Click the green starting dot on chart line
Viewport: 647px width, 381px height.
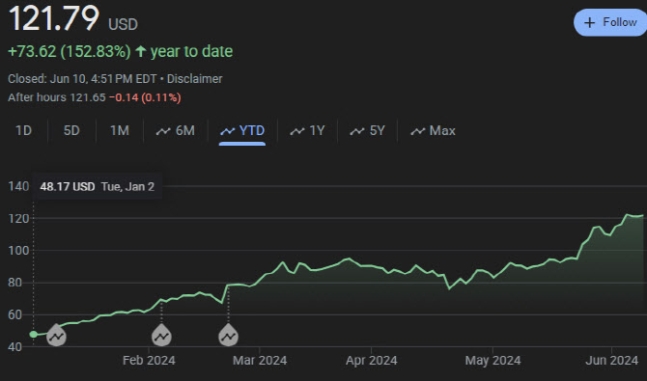33,334
